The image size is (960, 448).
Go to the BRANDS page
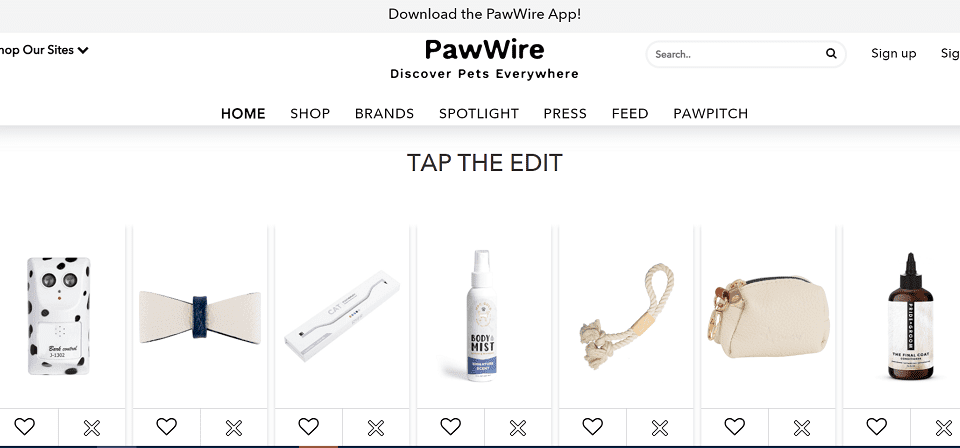(384, 114)
